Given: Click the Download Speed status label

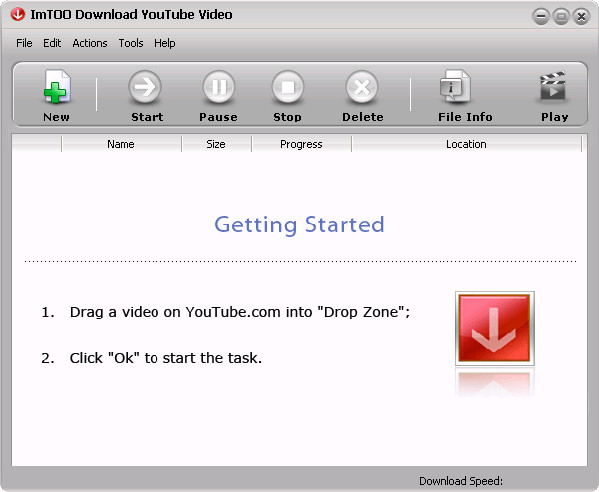Looking at the screenshot, I should pos(461,481).
